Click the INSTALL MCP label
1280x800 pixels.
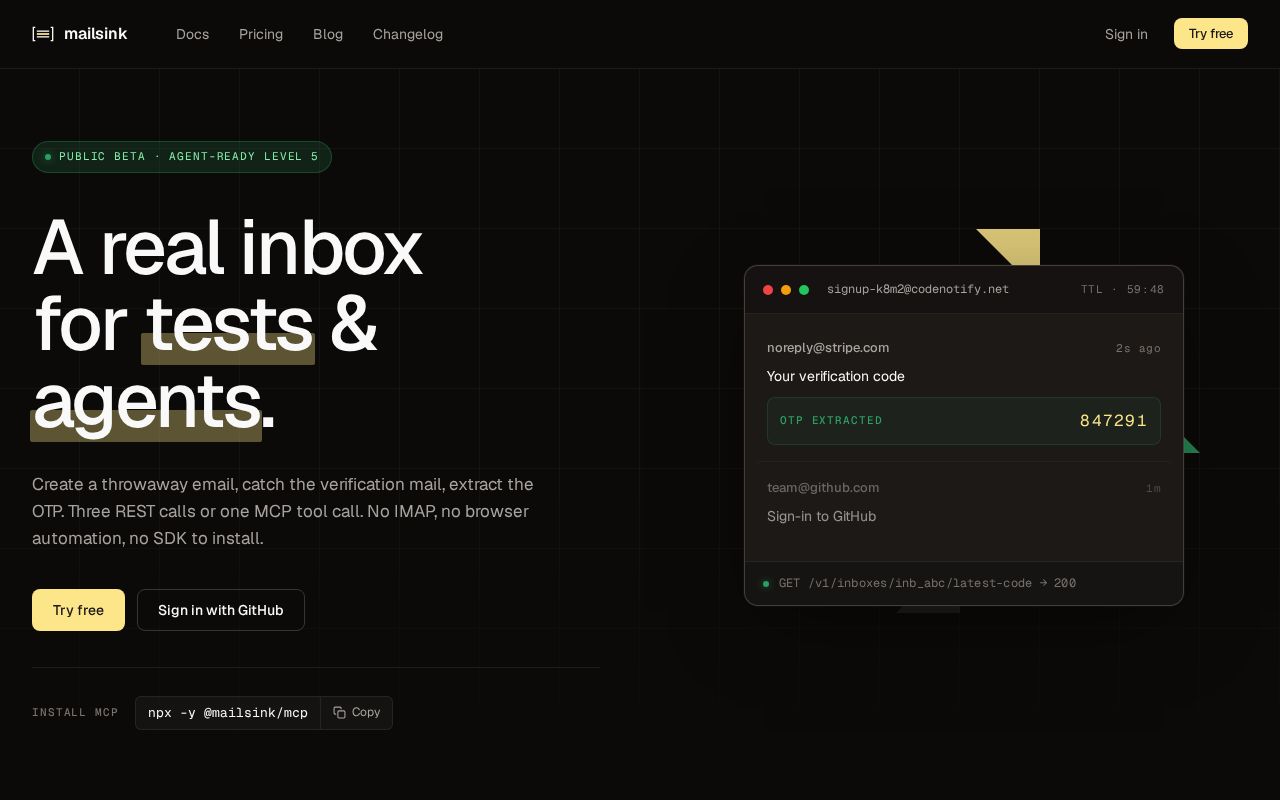(x=75, y=713)
